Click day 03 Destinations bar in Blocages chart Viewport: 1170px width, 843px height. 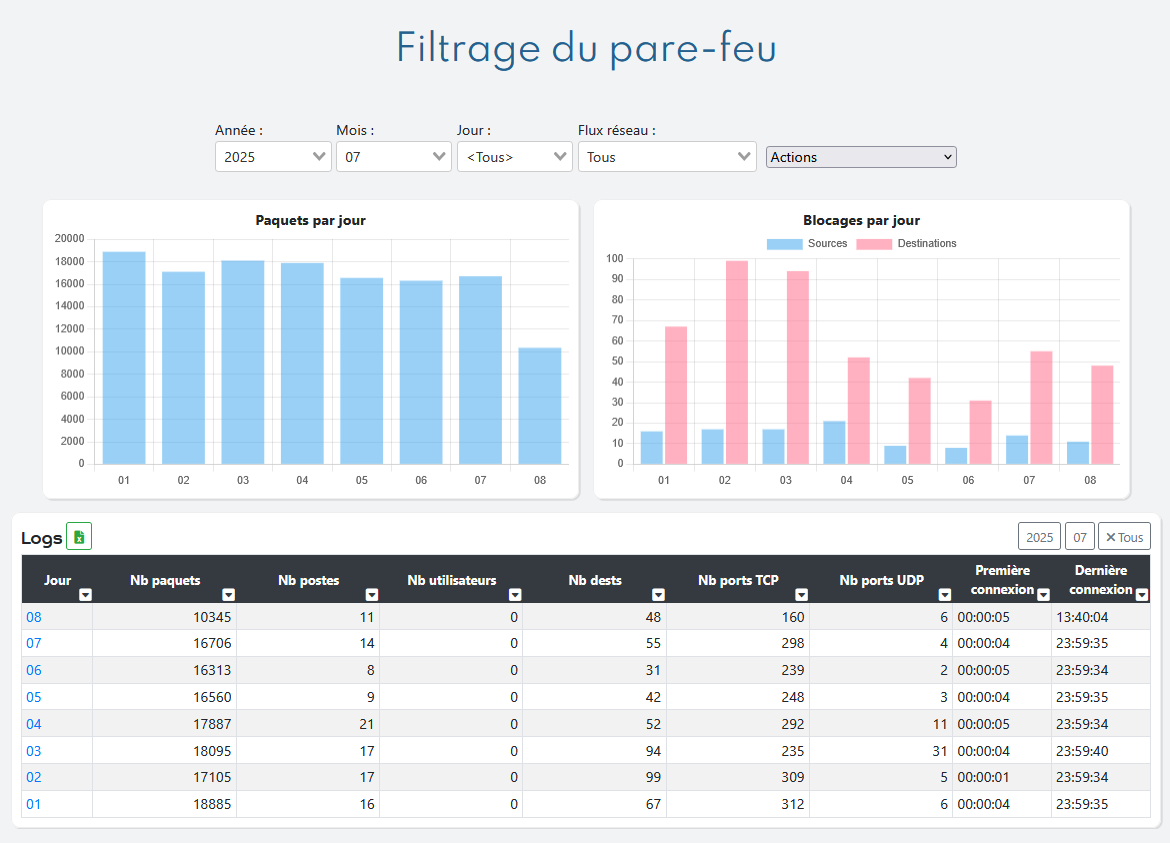coord(798,368)
